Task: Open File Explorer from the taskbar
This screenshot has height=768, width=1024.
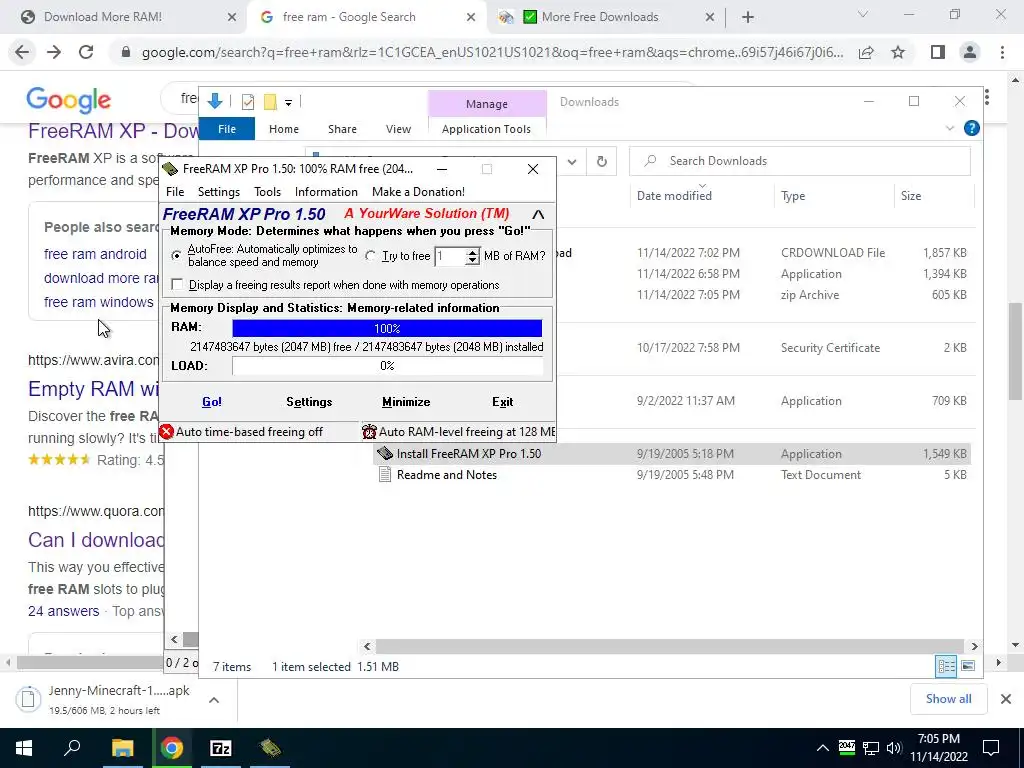Action: (x=122, y=748)
